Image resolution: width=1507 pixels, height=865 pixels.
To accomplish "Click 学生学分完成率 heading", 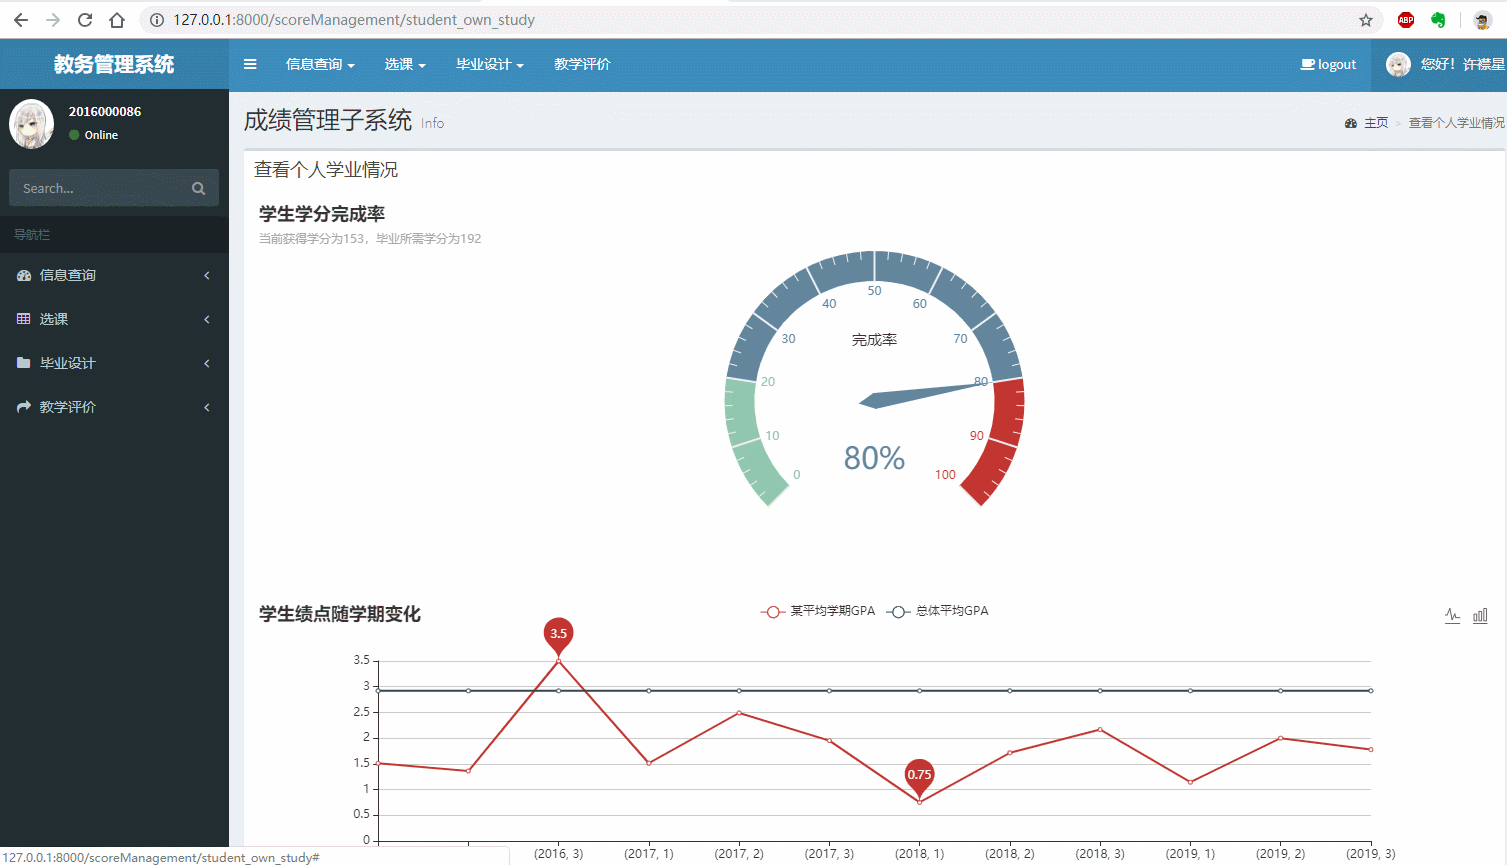I will pyautogui.click(x=322, y=214).
